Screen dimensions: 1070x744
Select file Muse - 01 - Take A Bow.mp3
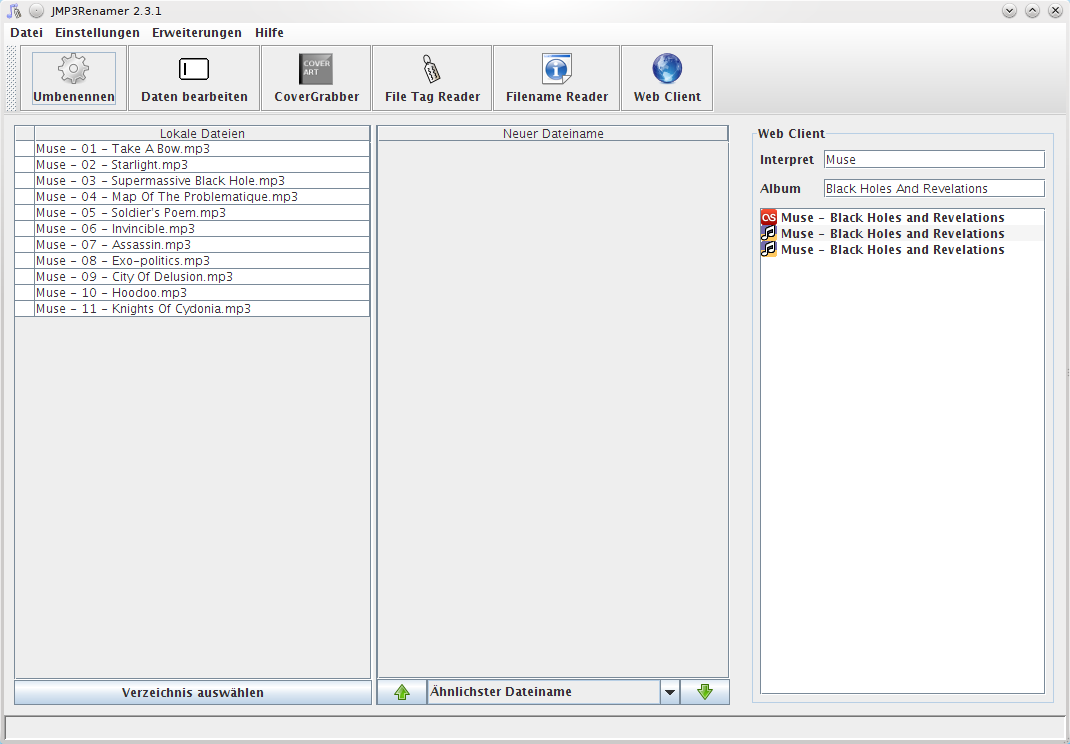202,149
